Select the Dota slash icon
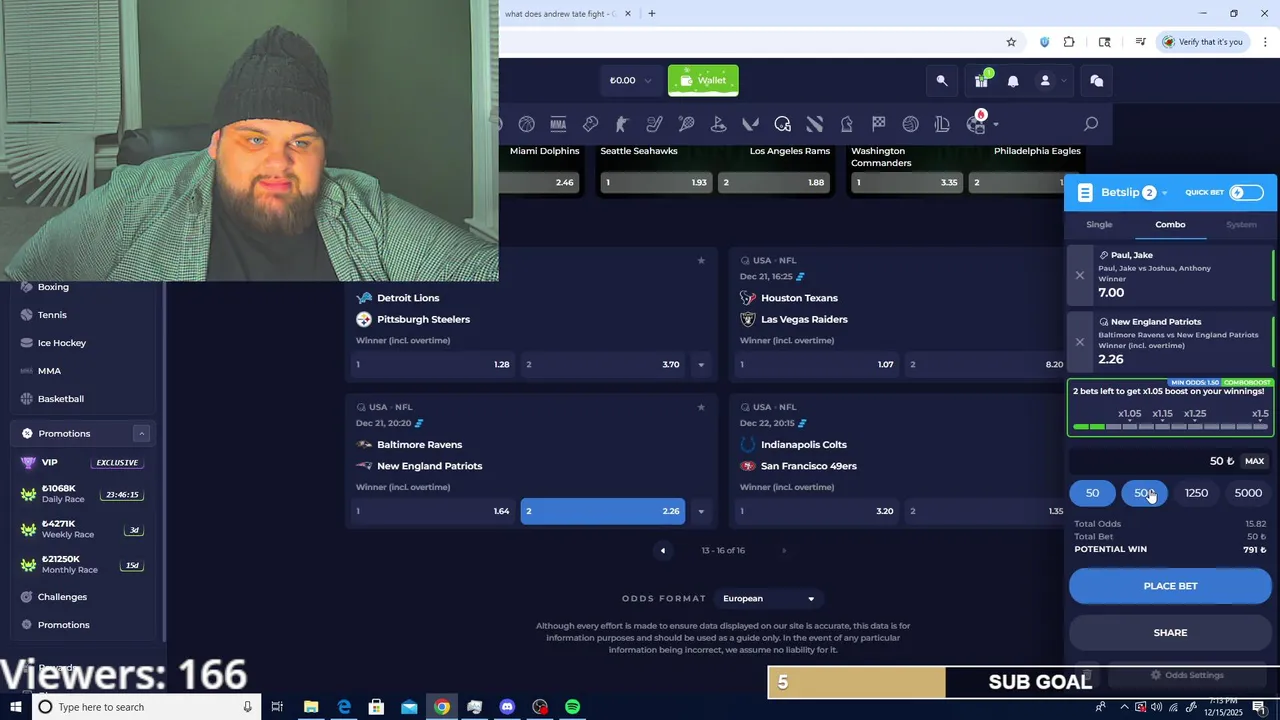The image size is (1280, 720). (x=814, y=124)
